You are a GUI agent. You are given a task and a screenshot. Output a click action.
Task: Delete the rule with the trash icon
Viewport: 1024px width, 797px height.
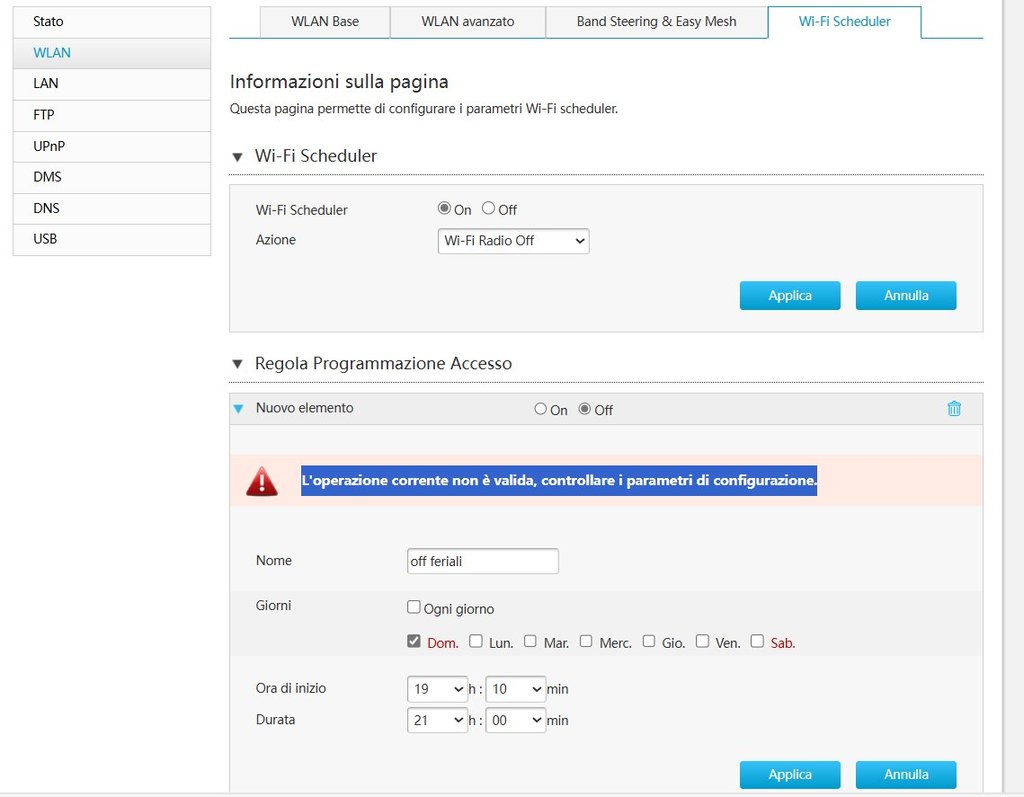coord(954,408)
